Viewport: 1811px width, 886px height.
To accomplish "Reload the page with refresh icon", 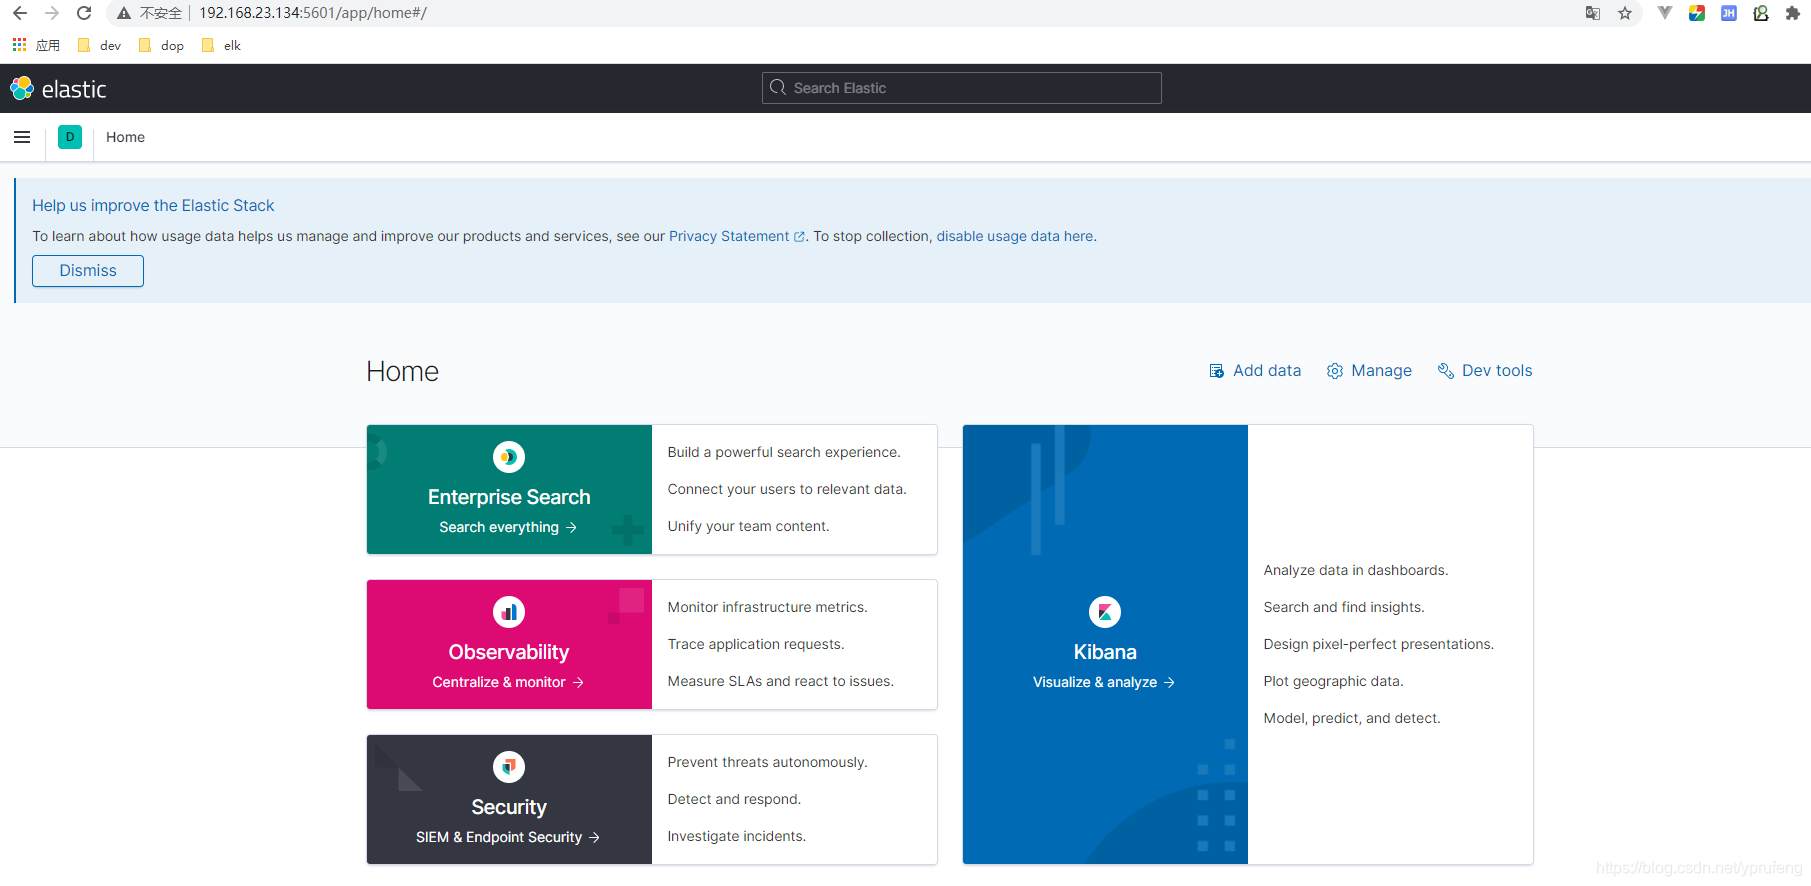I will click(84, 13).
